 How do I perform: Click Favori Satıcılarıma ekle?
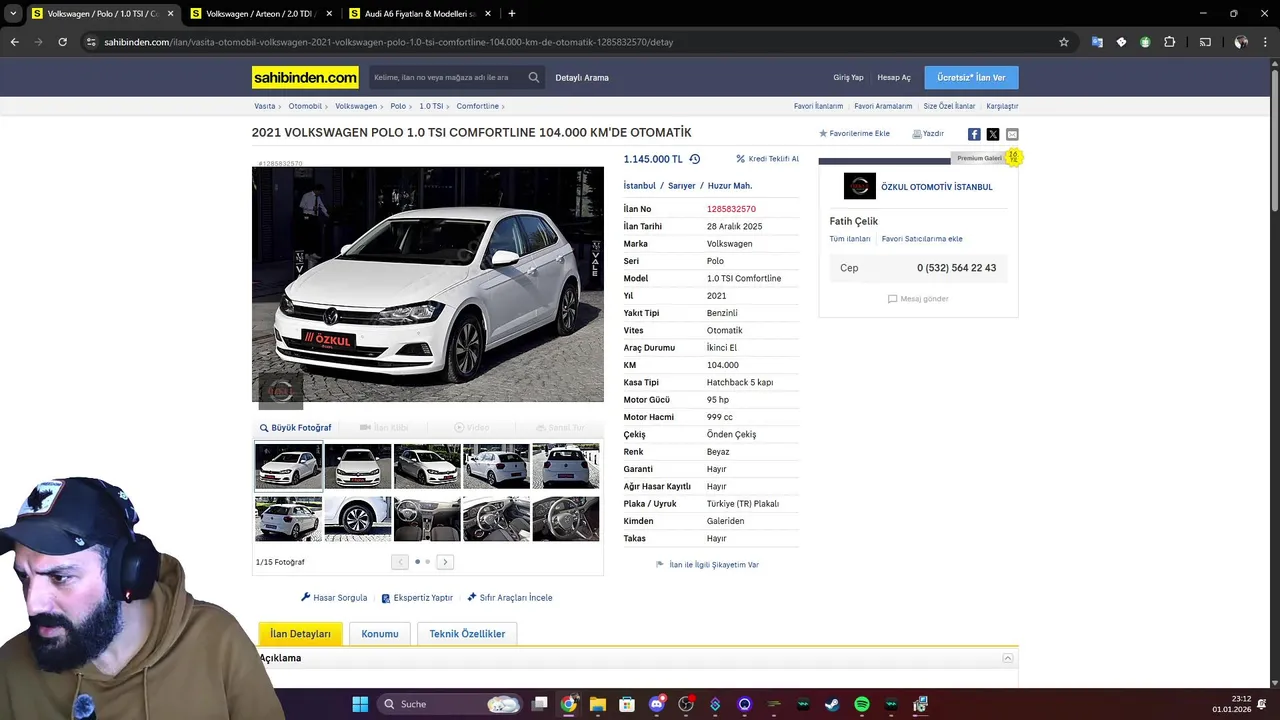click(x=922, y=239)
